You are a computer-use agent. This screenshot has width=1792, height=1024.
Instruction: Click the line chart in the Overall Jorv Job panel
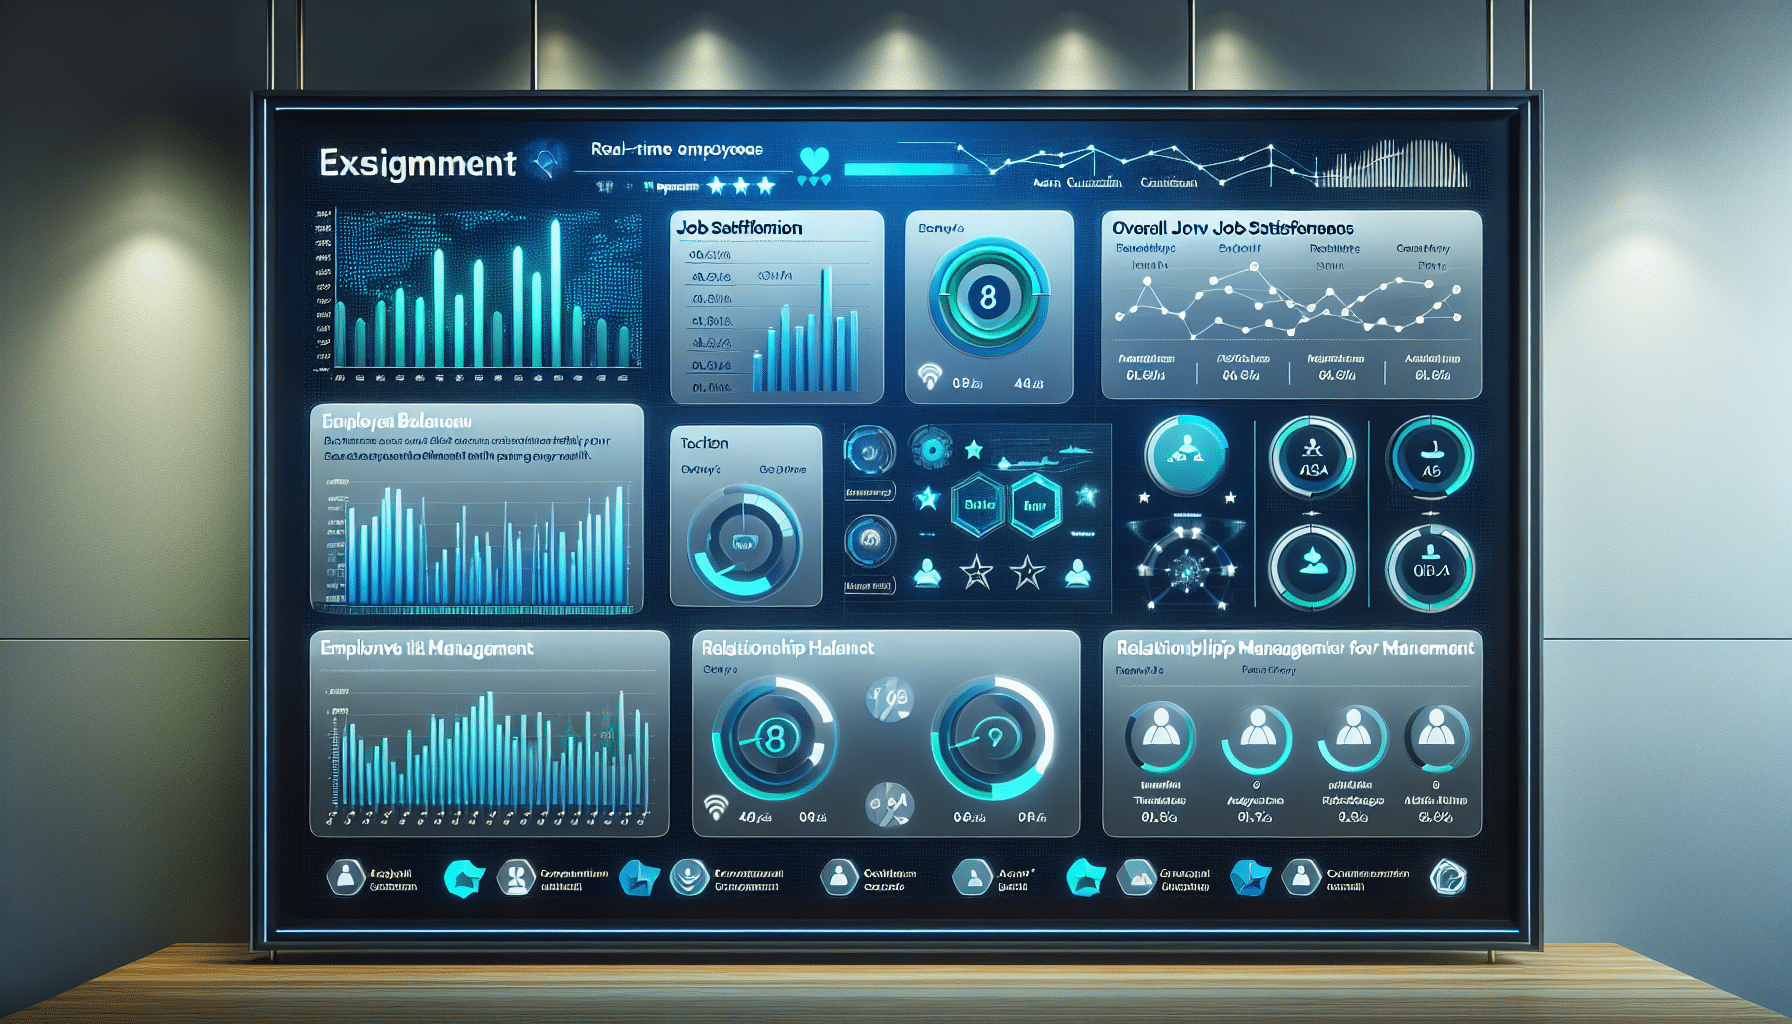1290,300
